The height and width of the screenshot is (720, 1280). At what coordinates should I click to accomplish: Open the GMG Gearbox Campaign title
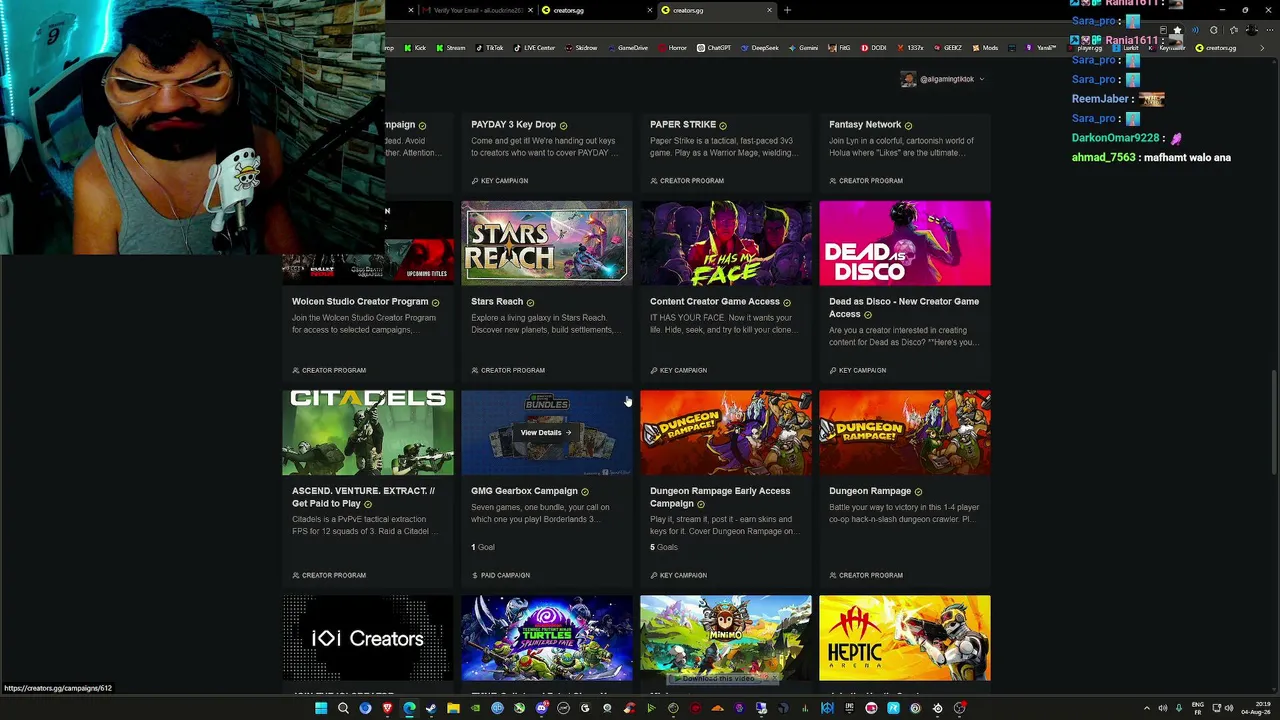(524, 491)
